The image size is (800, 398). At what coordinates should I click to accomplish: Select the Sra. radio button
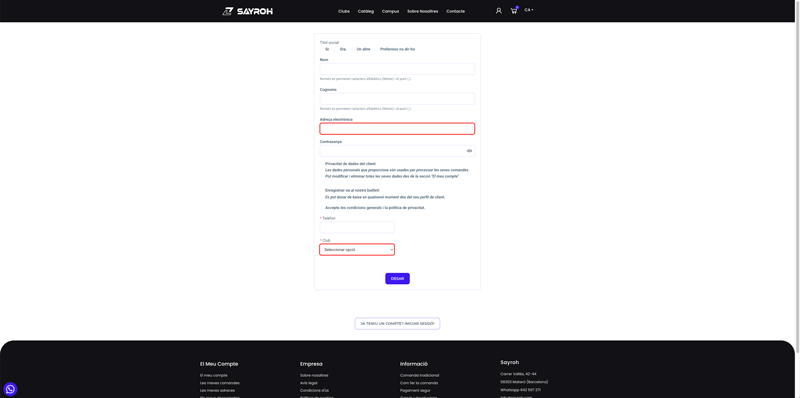click(337, 49)
